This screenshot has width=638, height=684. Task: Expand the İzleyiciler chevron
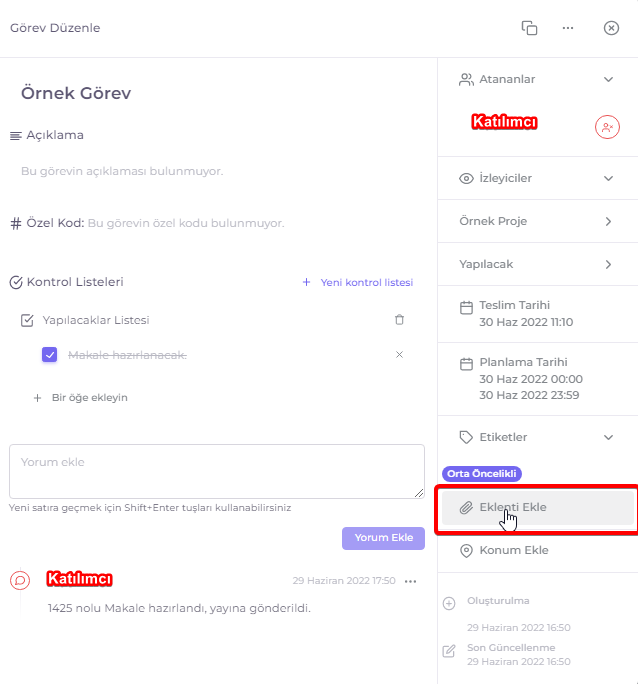608,178
